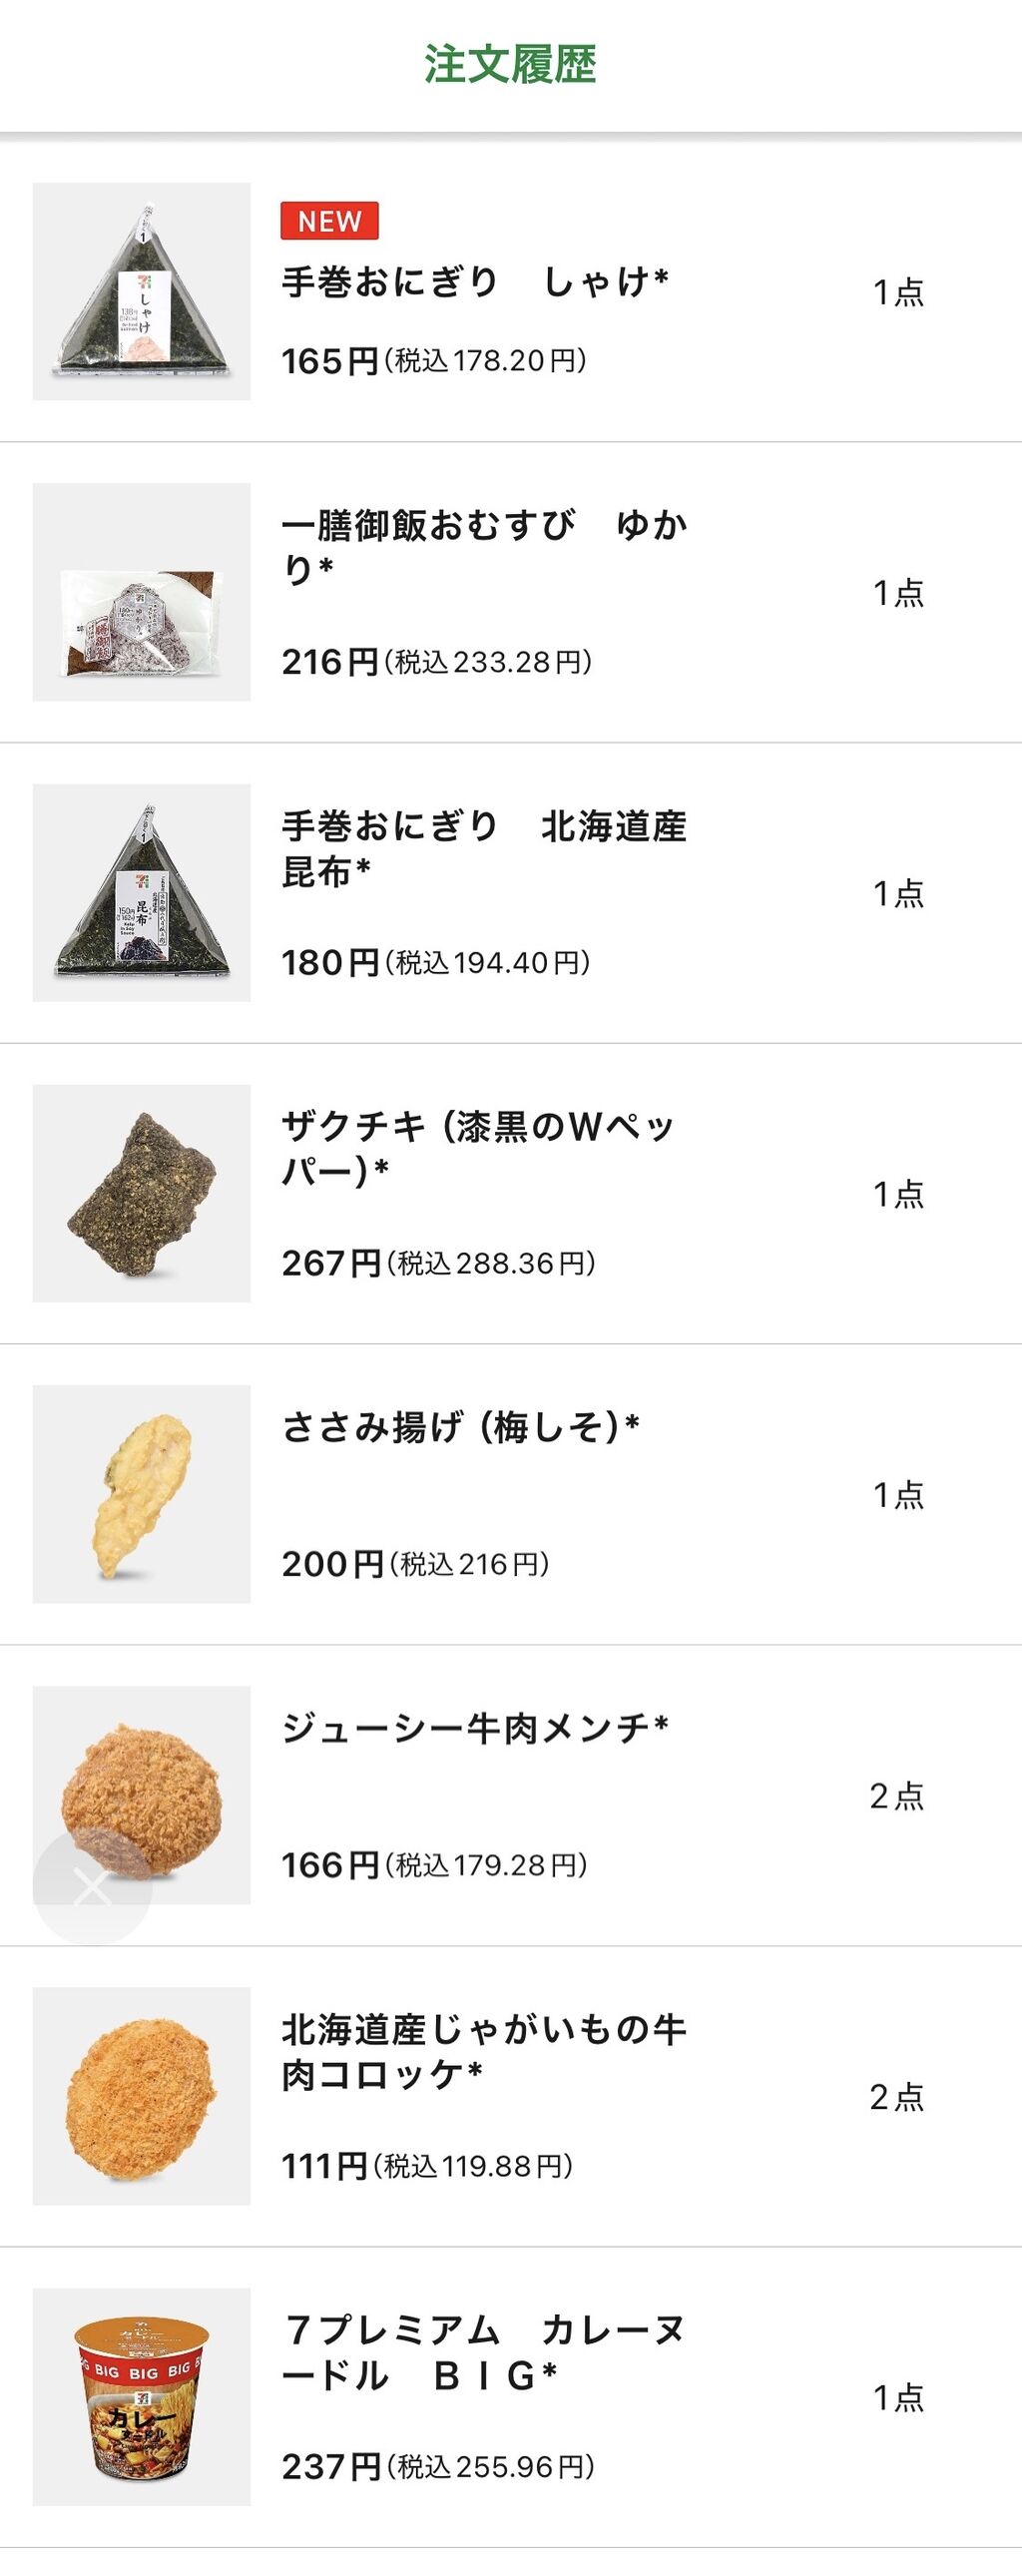Open ザクチキ (漆黒のWペッパー) item title
This screenshot has height=2576, width=1022.
pyautogui.click(x=478, y=1148)
